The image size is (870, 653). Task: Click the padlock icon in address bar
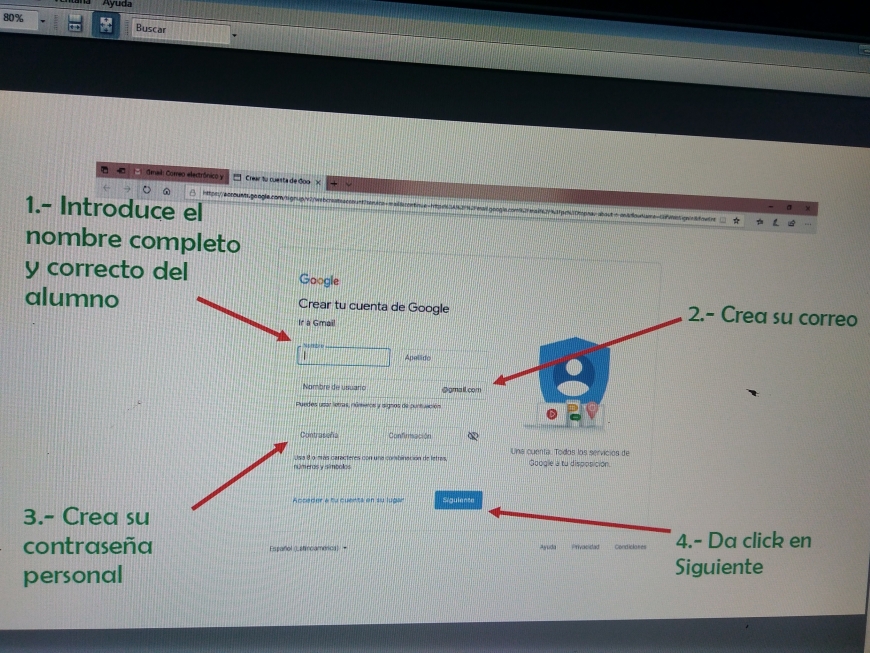pos(192,193)
